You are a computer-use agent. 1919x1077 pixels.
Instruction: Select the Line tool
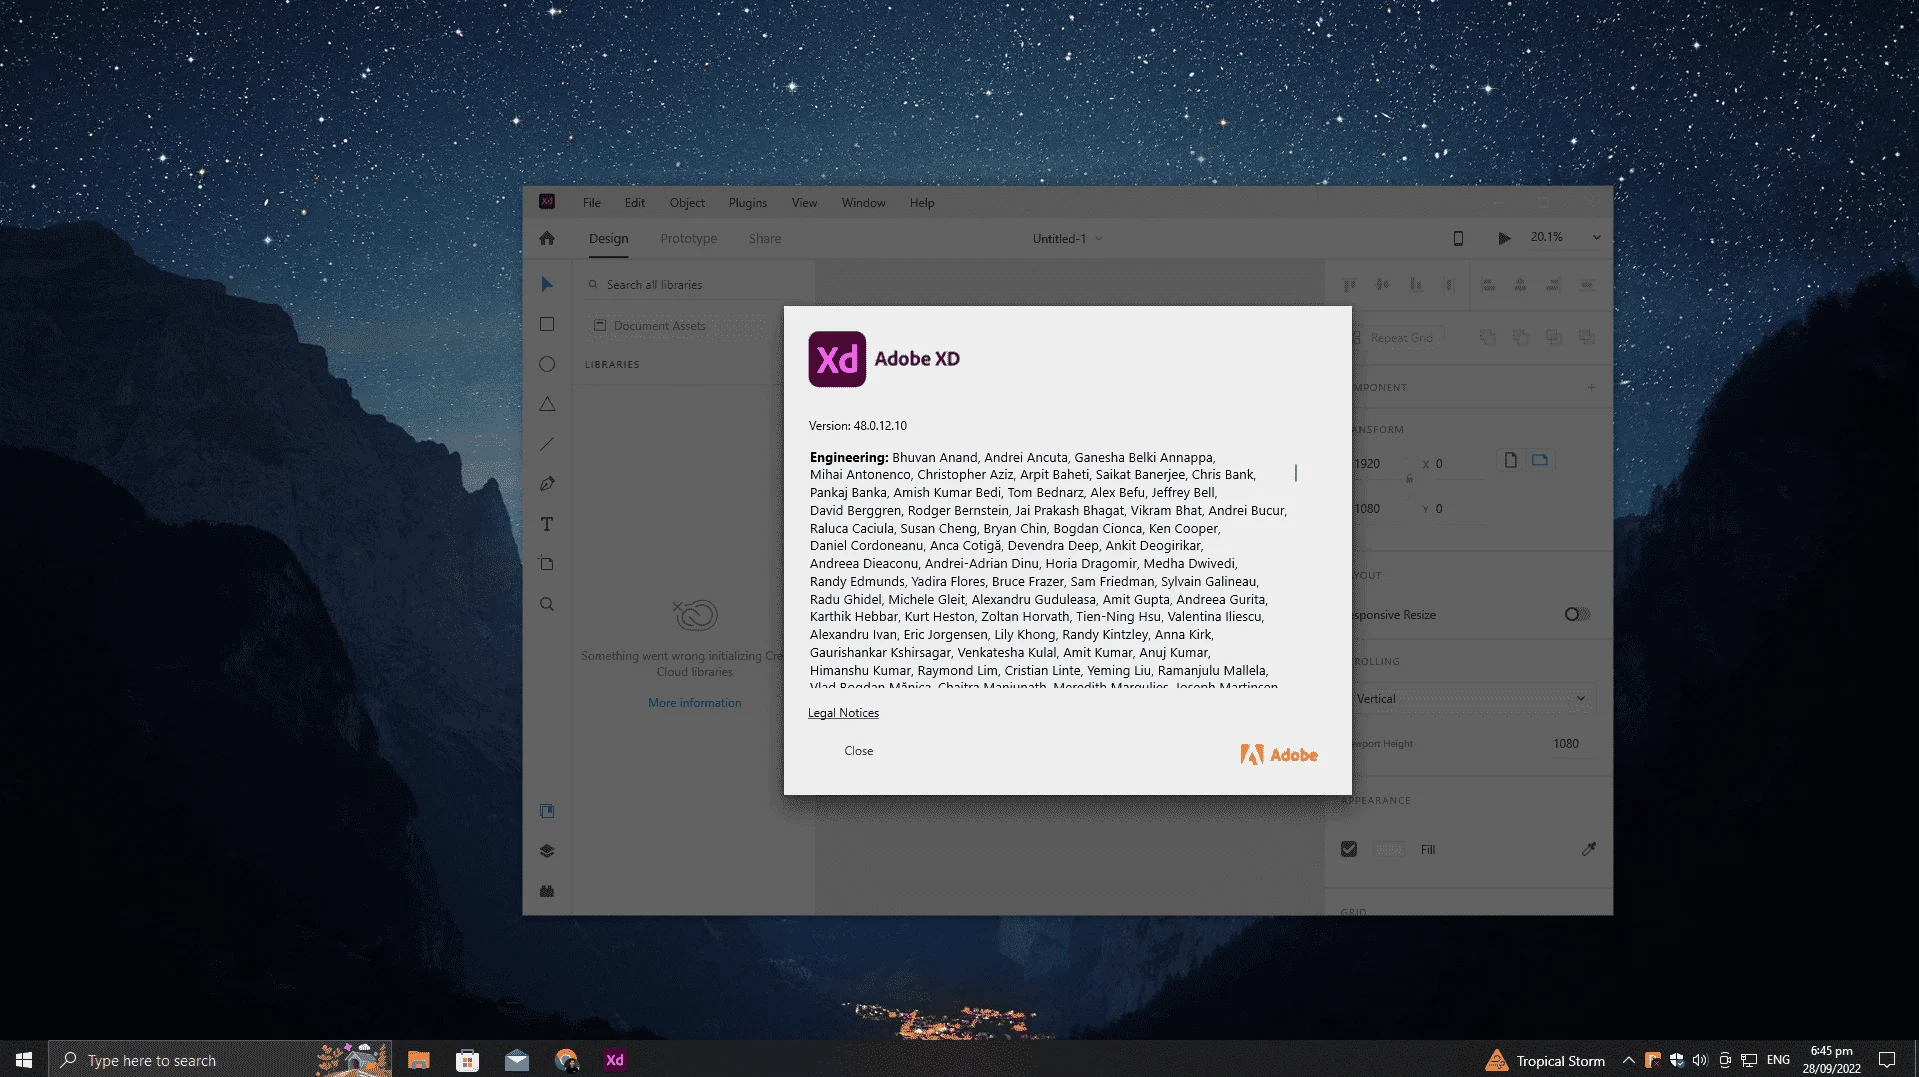(x=547, y=444)
